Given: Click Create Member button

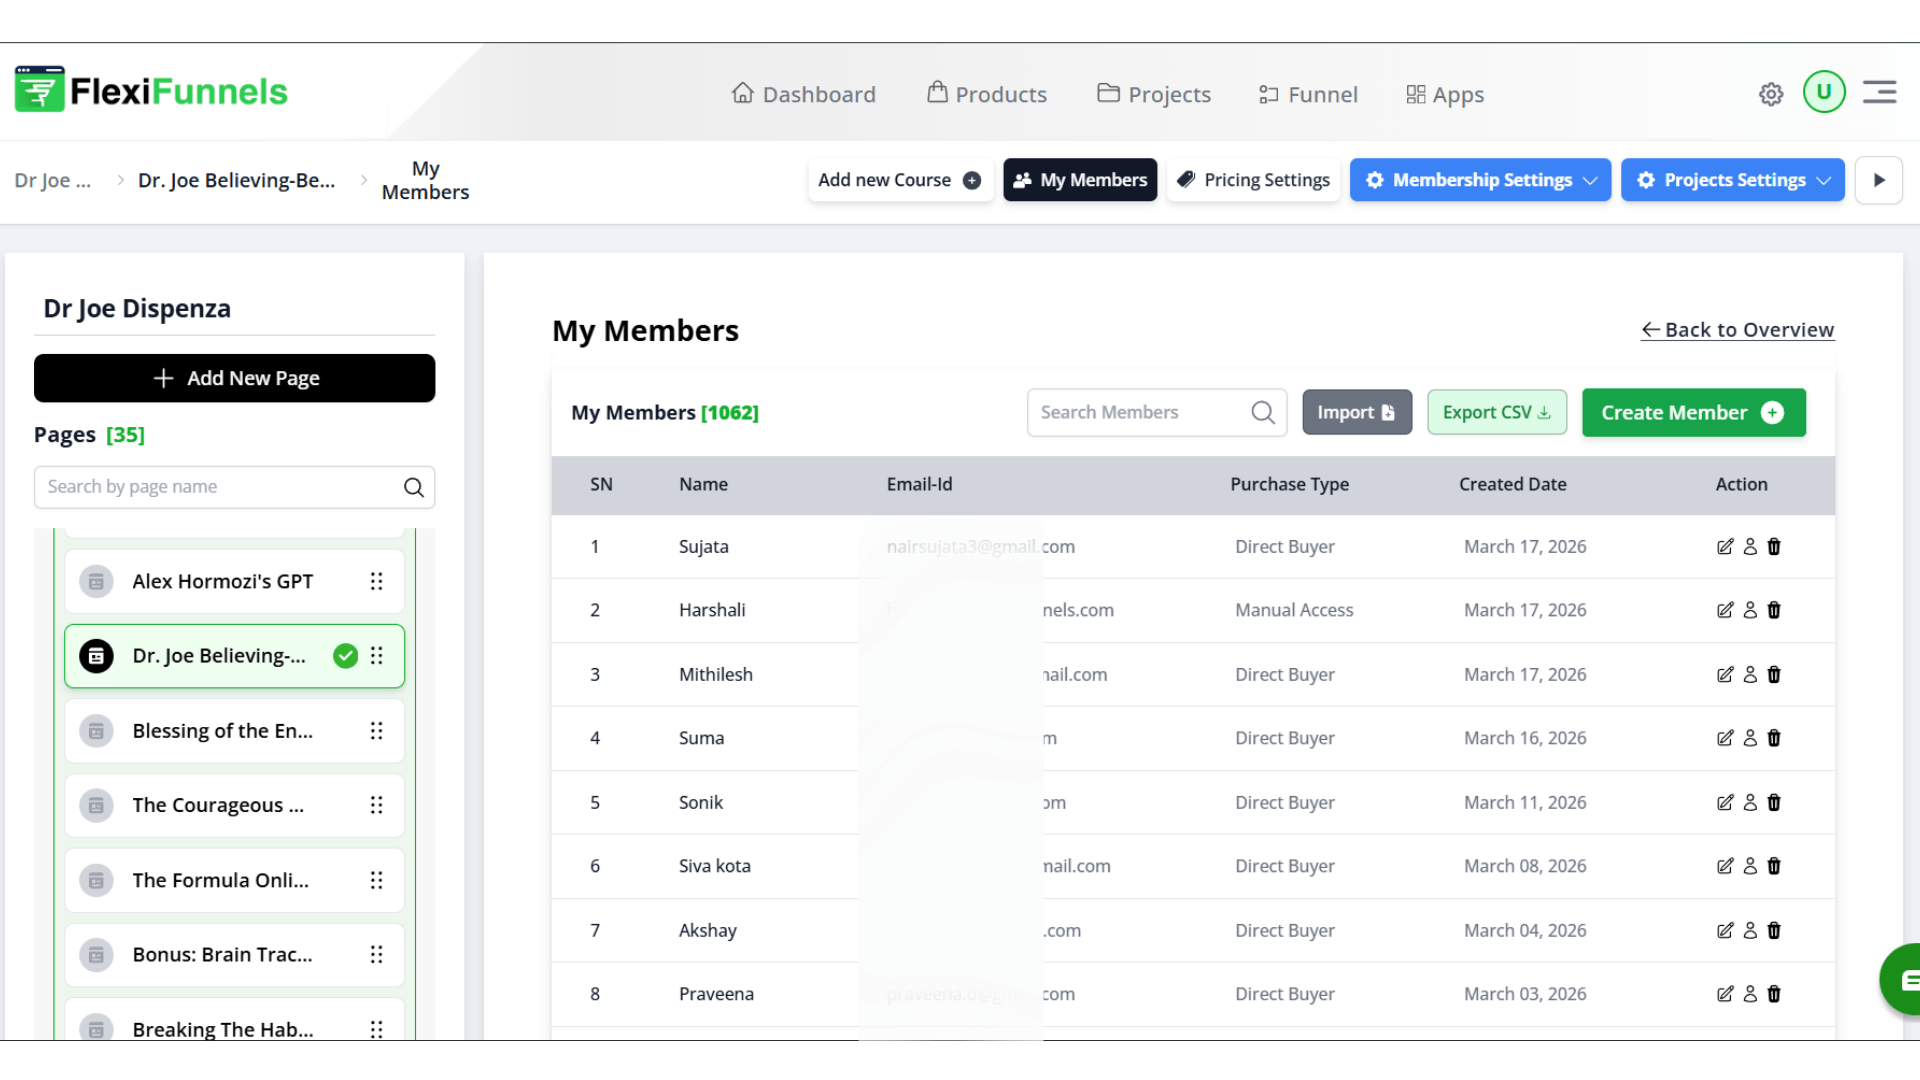Looking at the screenshot, I should coord(1693,412).
